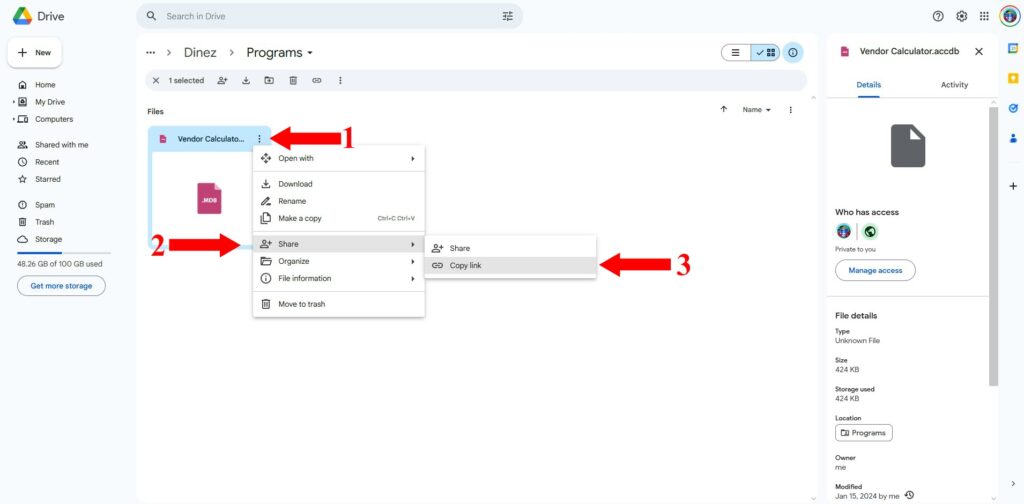Expand the Open with submenu
Image resolution: width=1024 pixels, height=504 pixels.
coord(338,158)
